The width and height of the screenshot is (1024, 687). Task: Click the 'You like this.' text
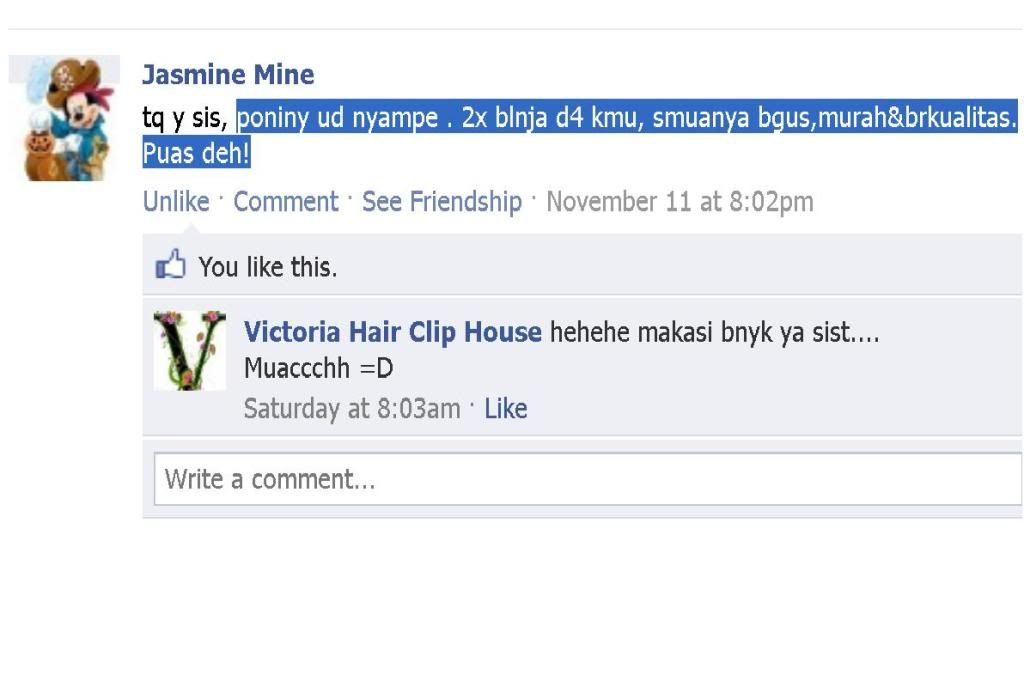268,267
